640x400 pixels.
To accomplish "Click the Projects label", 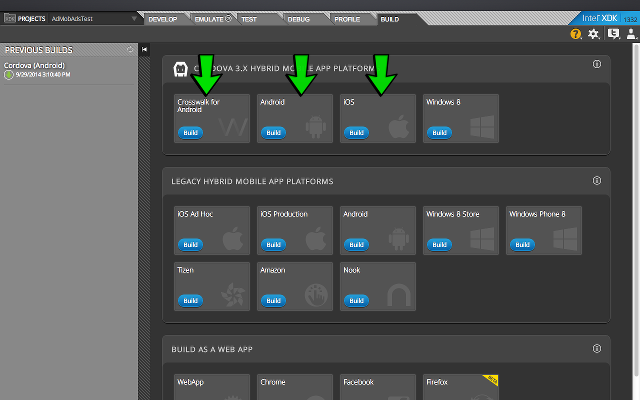I will click(31, 19).
